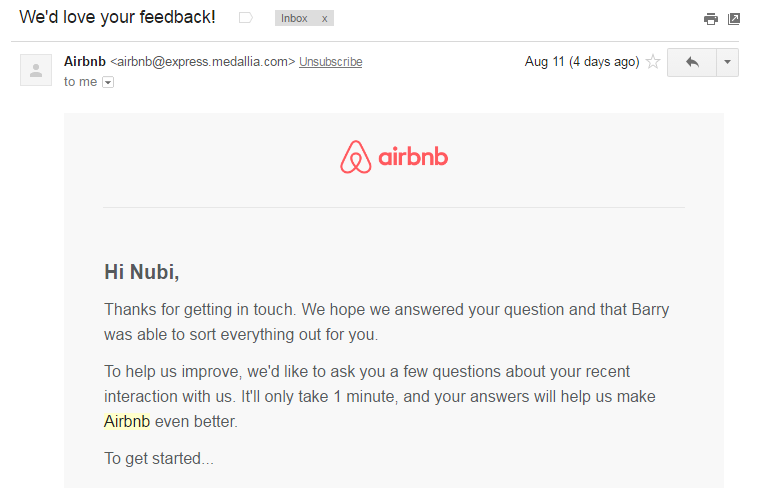This screenshot has width=757, height=488.
Task: Click the sender name Airbnb
Action: click(84, 62)
